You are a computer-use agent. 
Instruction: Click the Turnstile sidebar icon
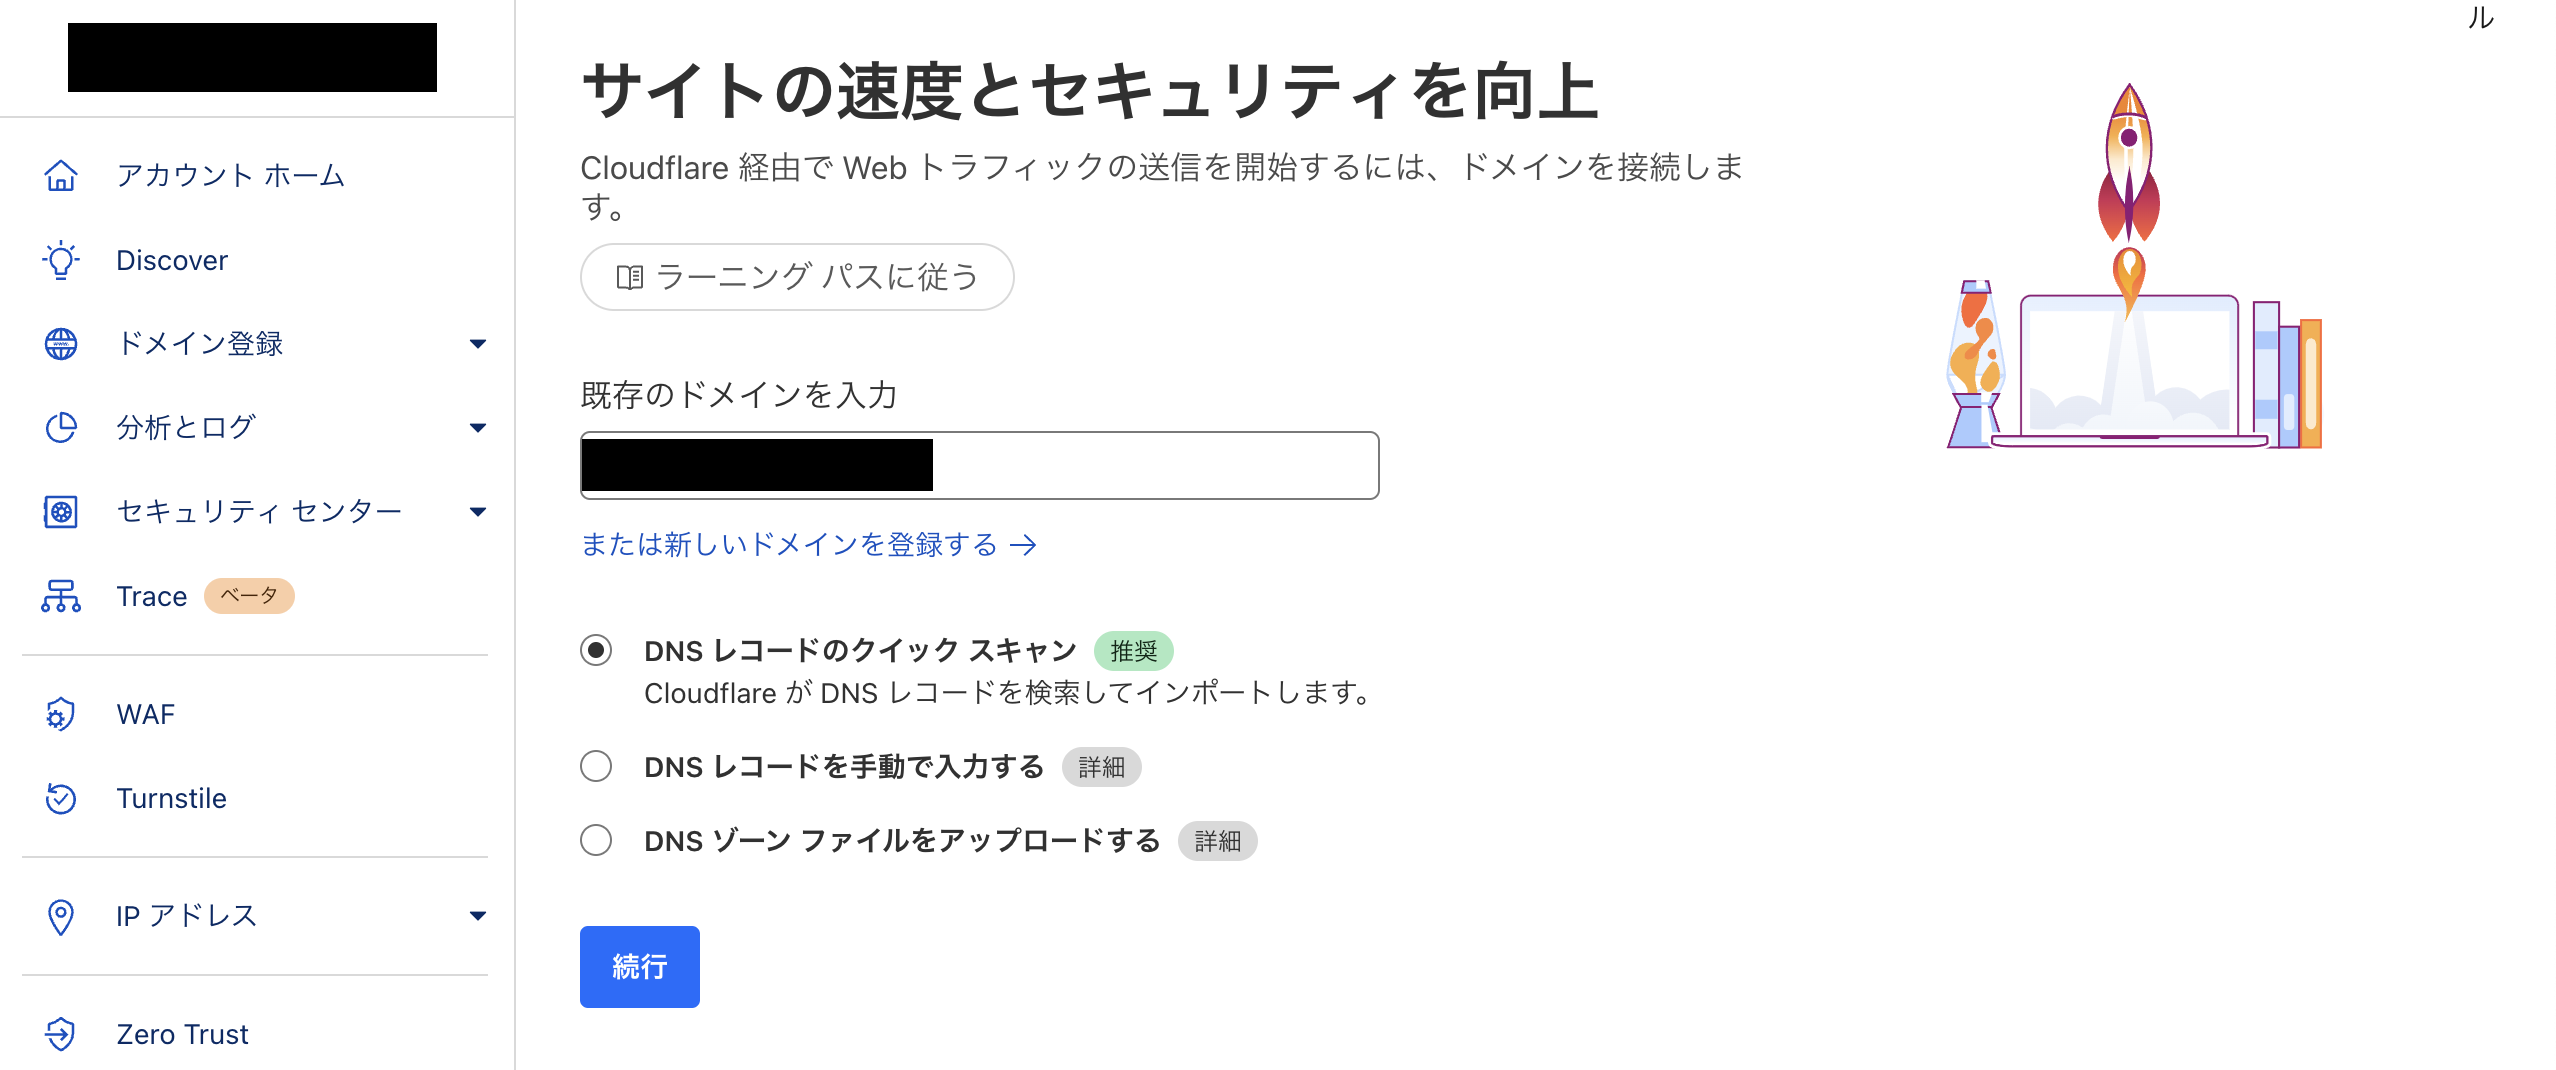pos(60,798)
